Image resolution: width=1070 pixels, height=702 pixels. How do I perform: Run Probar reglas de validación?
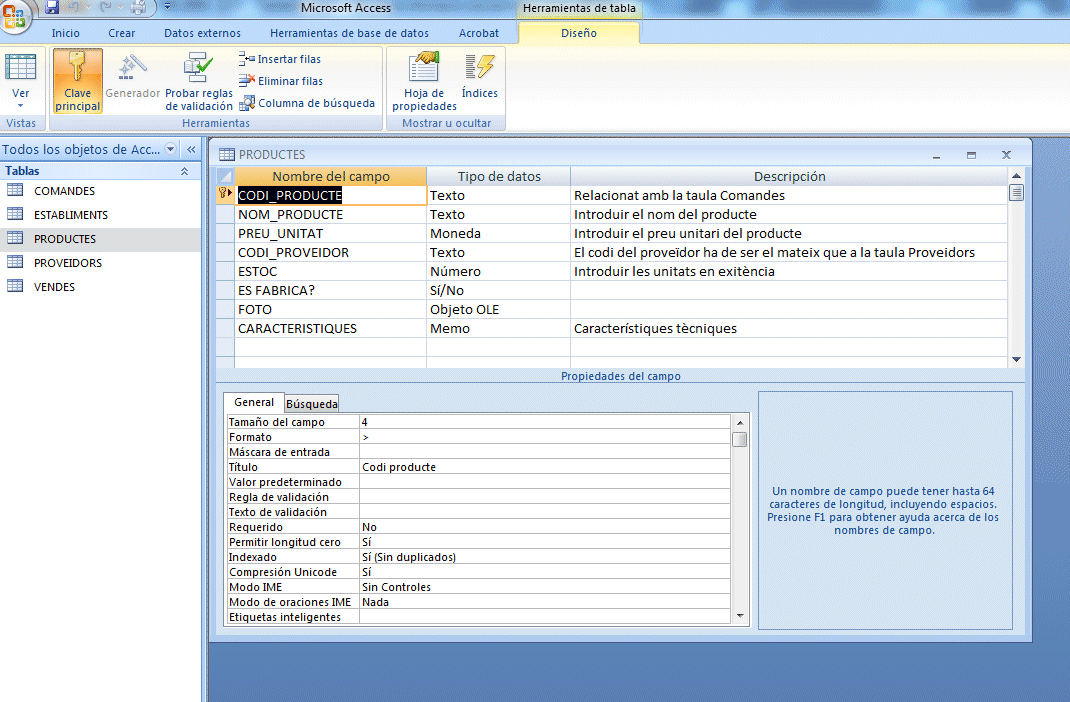click(199, 81)
